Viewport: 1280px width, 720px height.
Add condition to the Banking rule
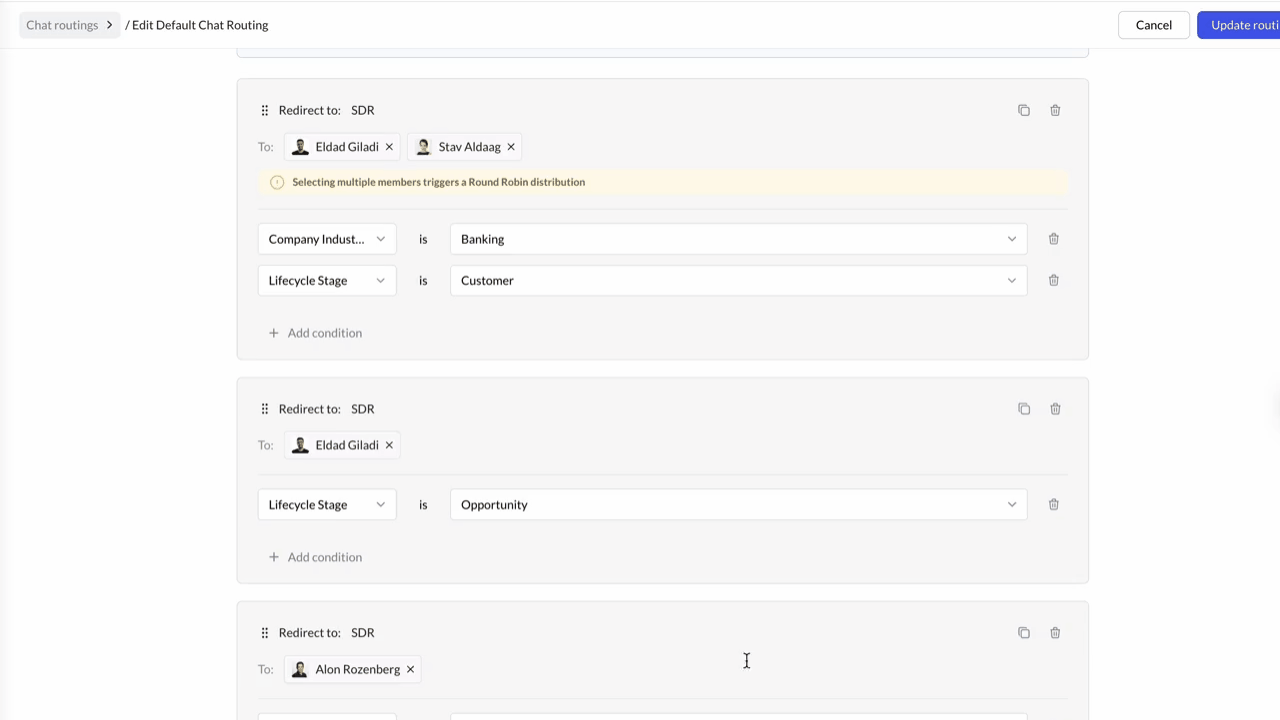click(315, 333)
